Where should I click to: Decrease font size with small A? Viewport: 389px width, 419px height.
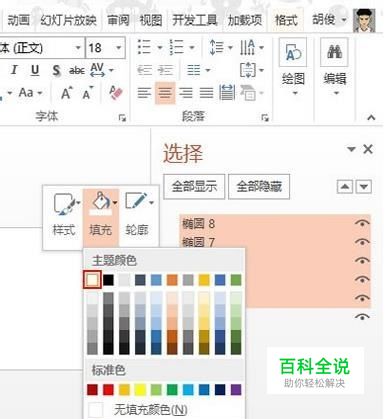(x=87, y=94)
